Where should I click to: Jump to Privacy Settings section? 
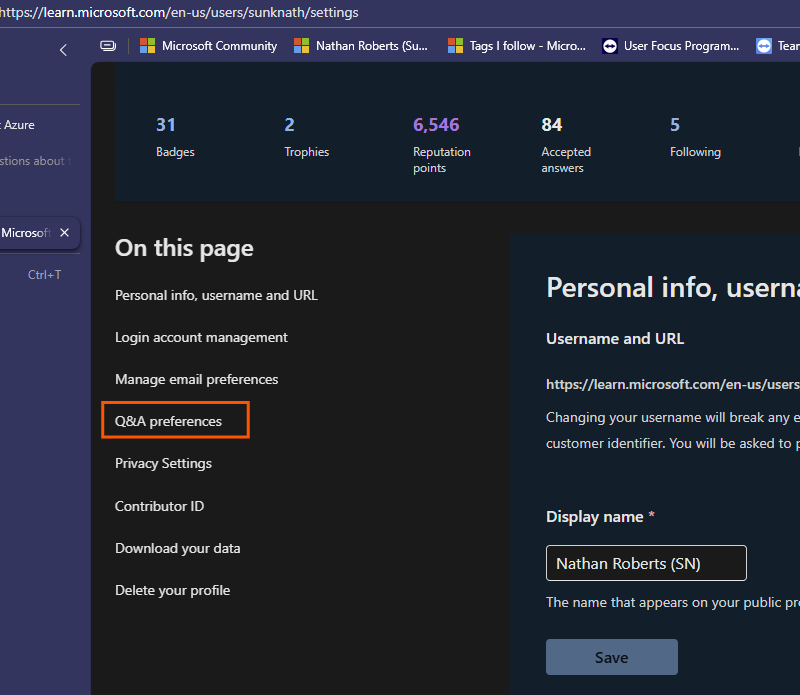point(163,463)
